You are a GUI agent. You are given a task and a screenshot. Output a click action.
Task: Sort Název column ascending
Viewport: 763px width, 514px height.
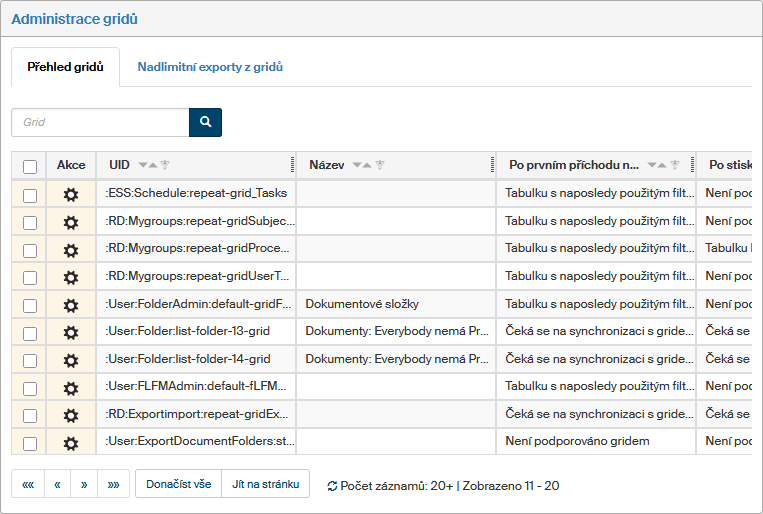point(367,165)
